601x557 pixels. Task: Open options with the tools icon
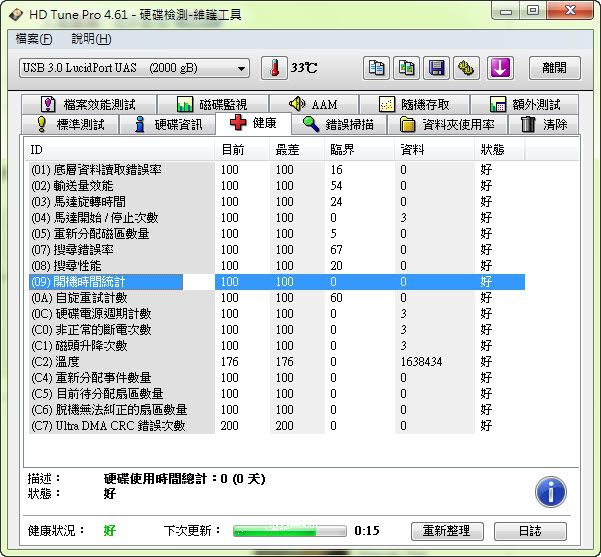tap(467, 68)
